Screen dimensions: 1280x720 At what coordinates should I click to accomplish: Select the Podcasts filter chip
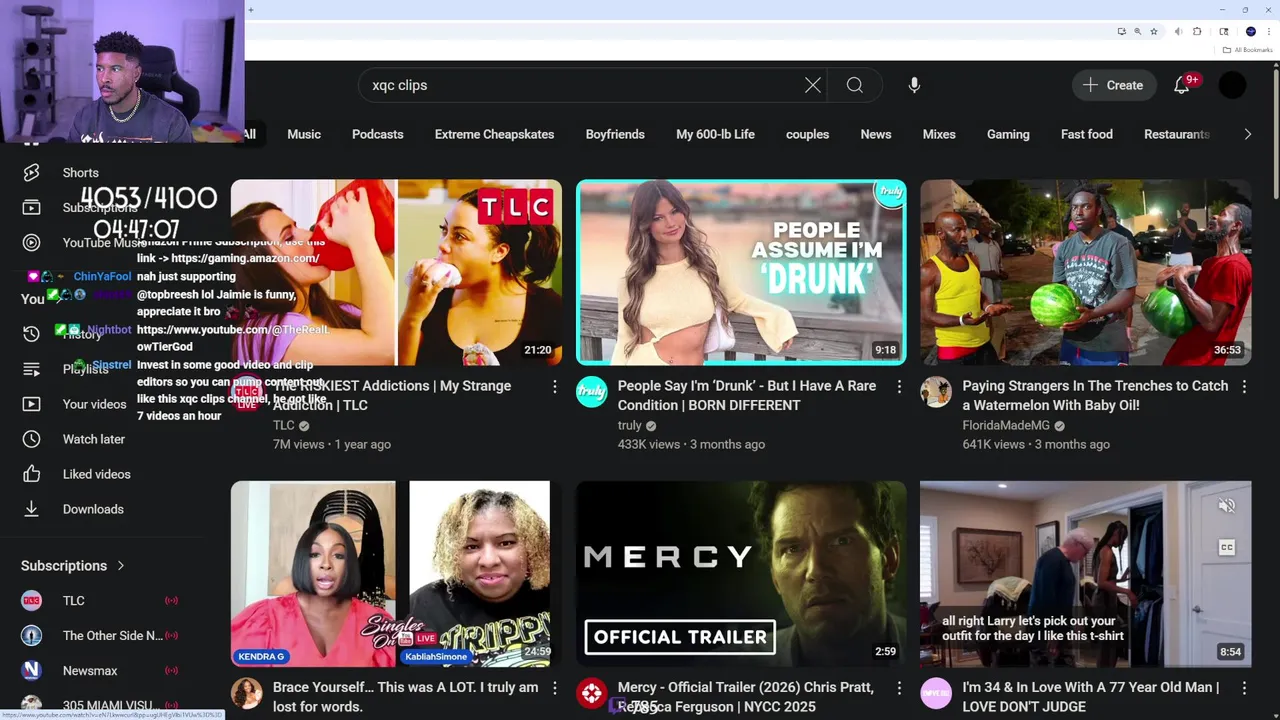click(378, 134)
